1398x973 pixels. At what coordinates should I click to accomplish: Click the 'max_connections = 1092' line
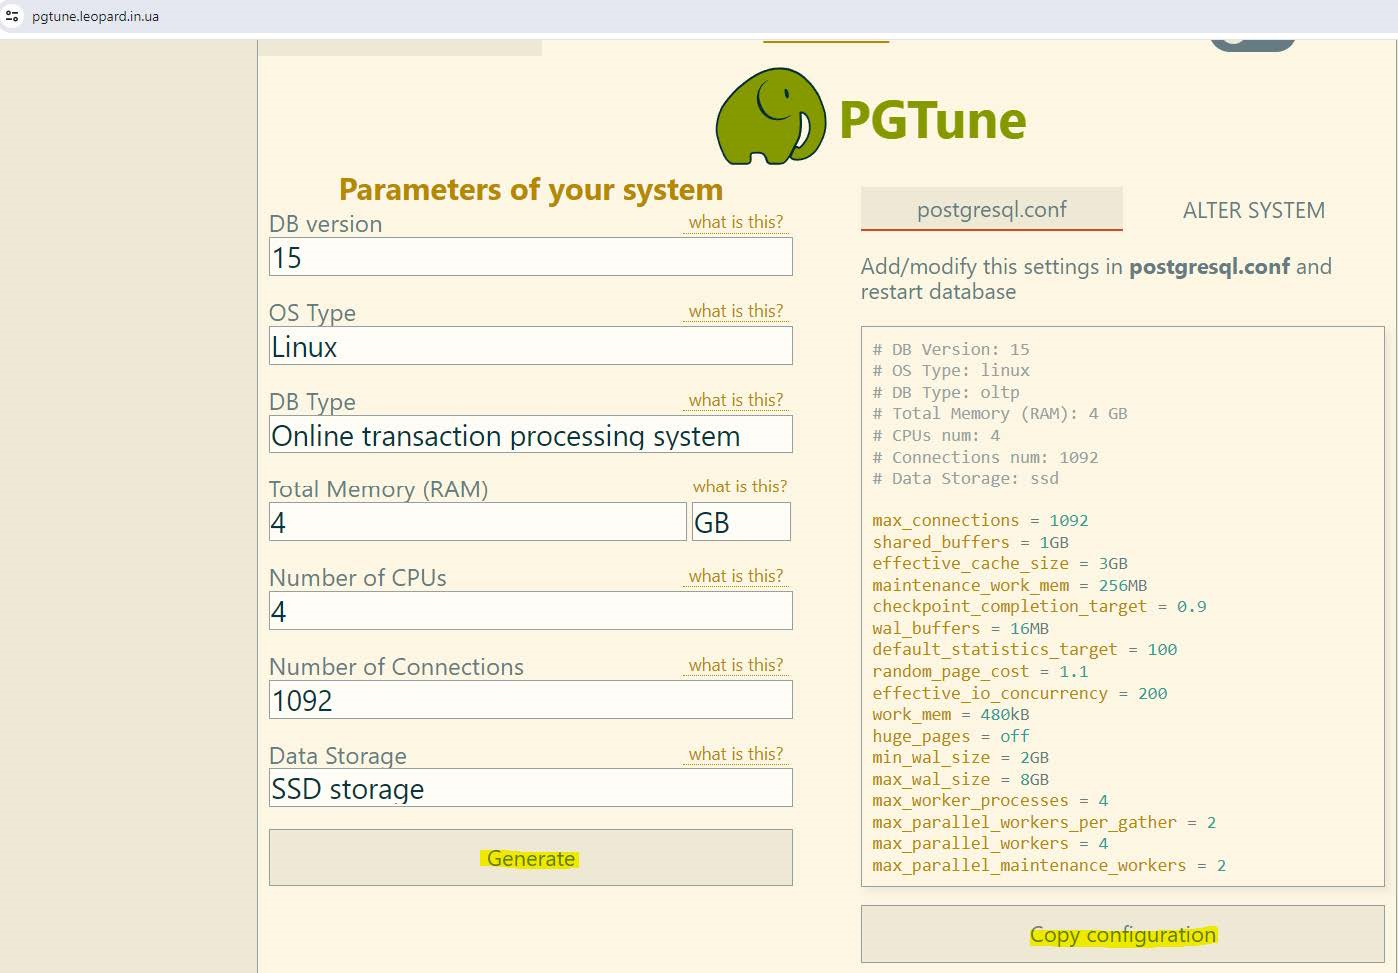[980, 520]
